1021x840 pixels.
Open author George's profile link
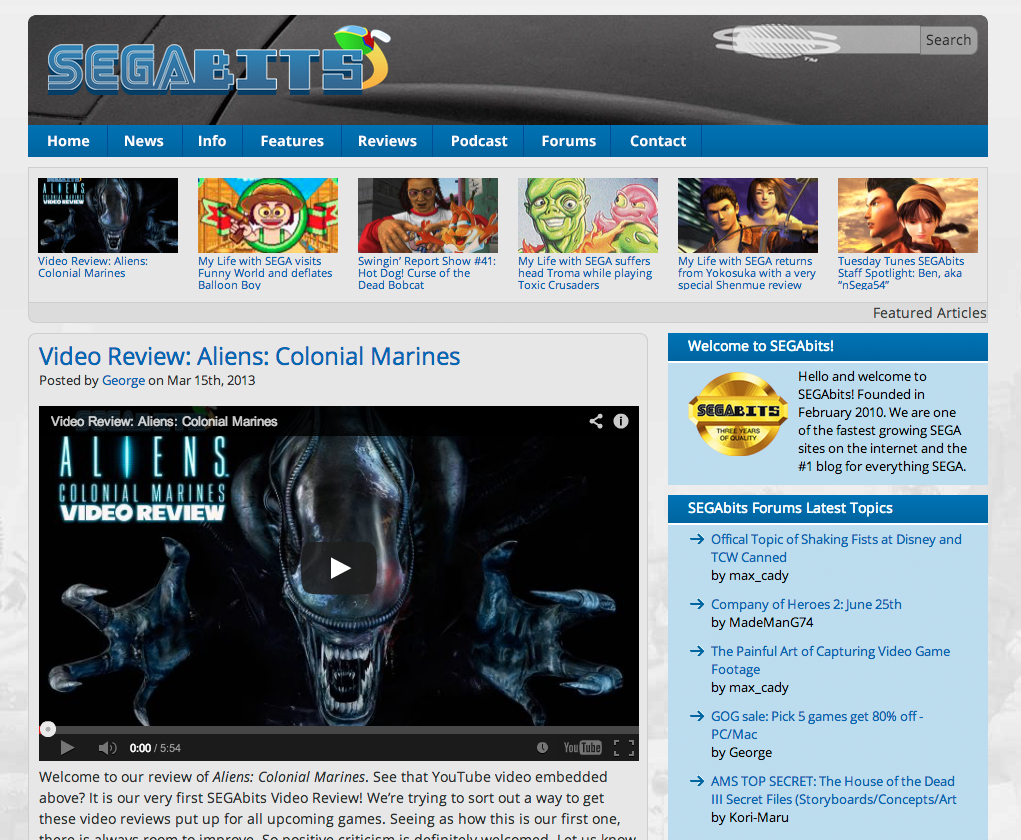point(123,380)
